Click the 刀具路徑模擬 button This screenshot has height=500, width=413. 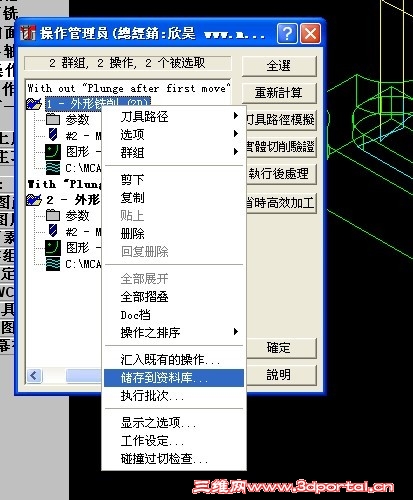(x=281, y=120)
